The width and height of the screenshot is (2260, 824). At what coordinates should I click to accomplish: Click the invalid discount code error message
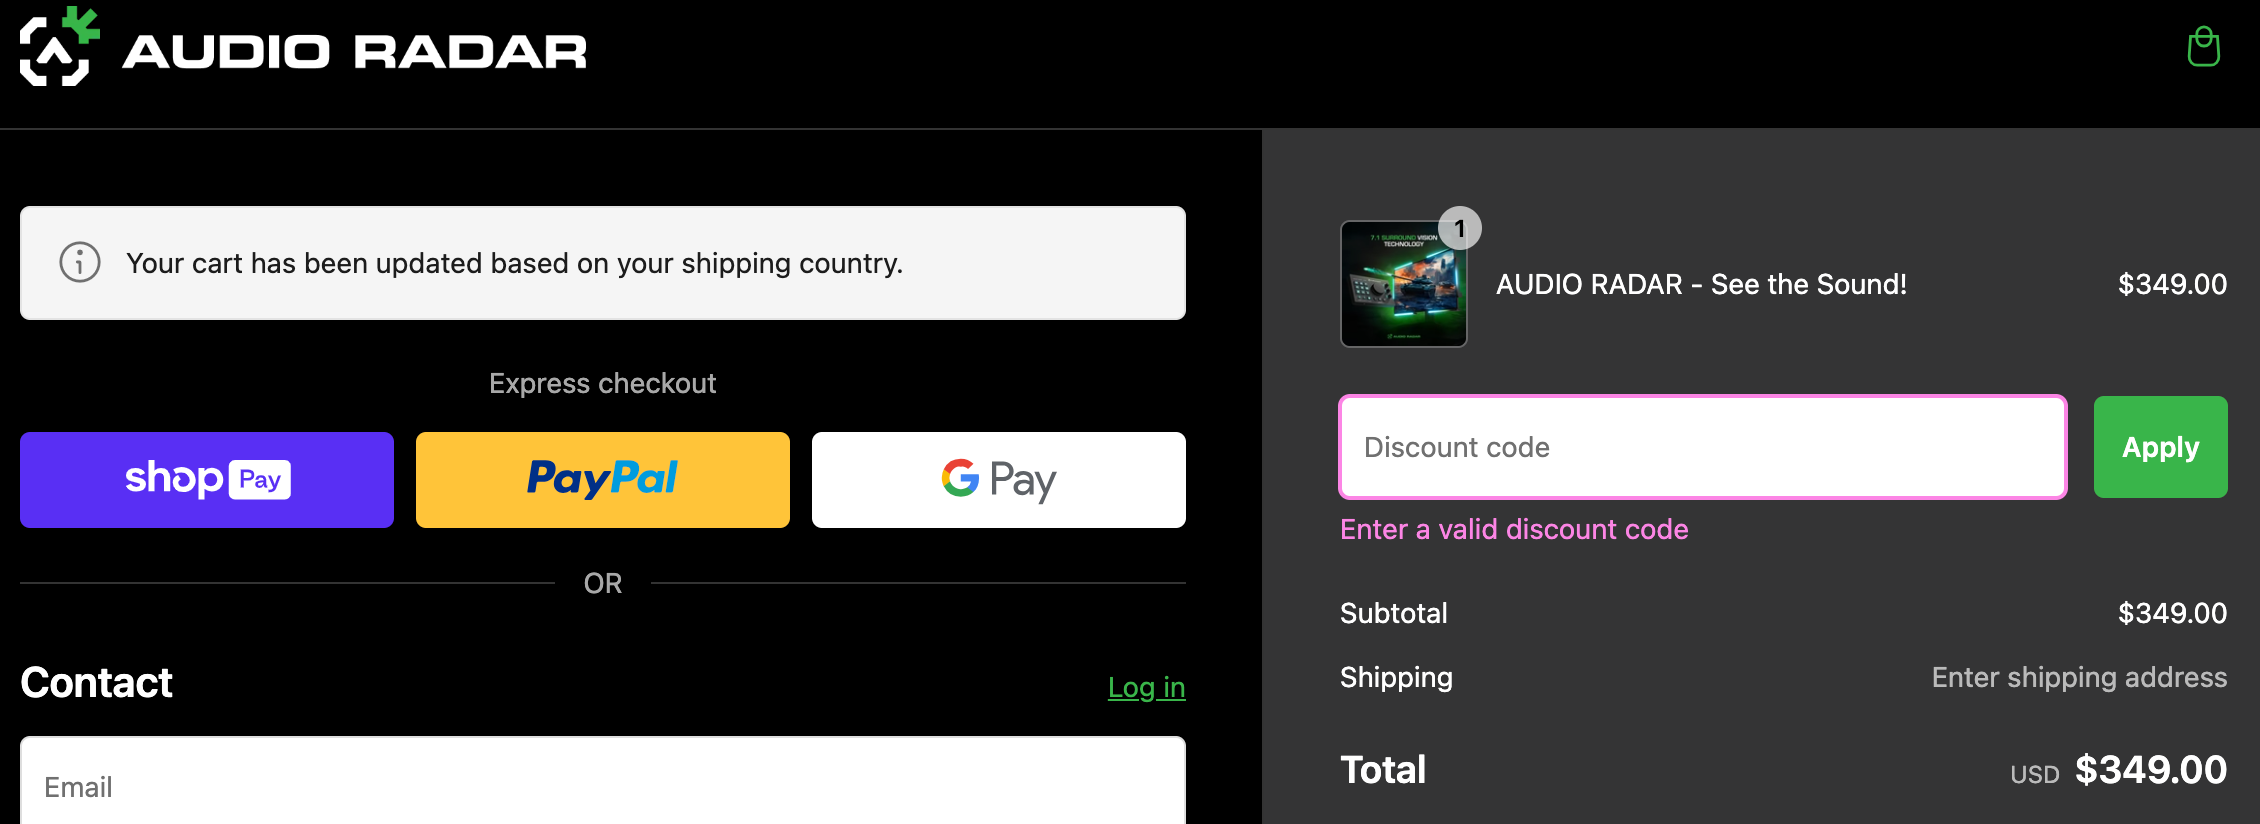click(x=1514, y=529)
